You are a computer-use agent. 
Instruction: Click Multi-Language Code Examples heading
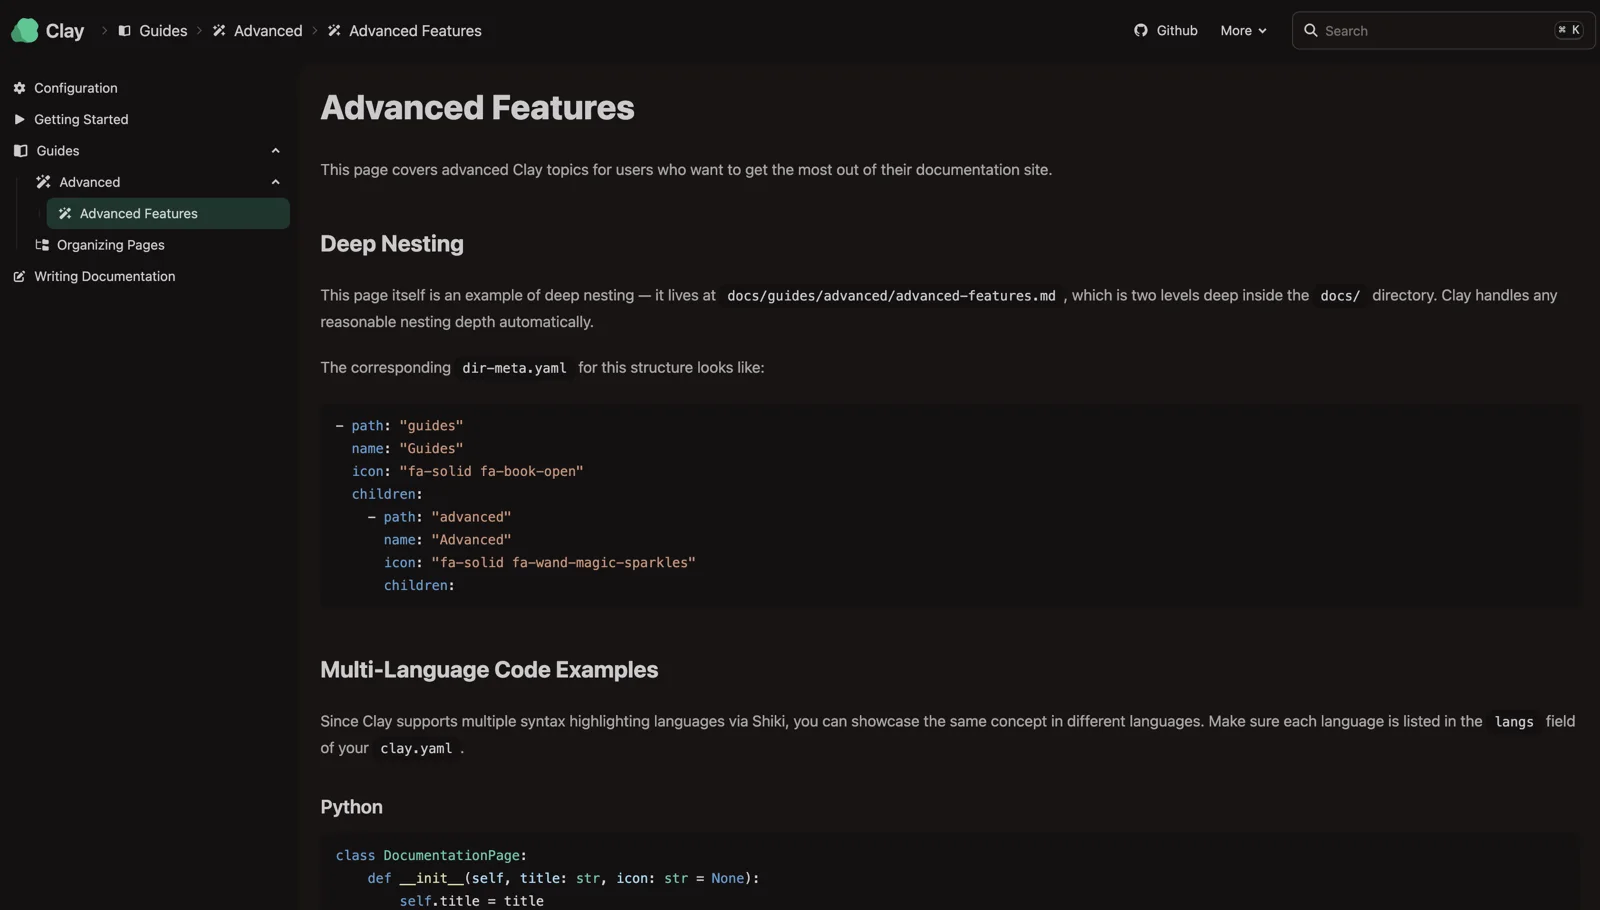click(x=489, y=670)
